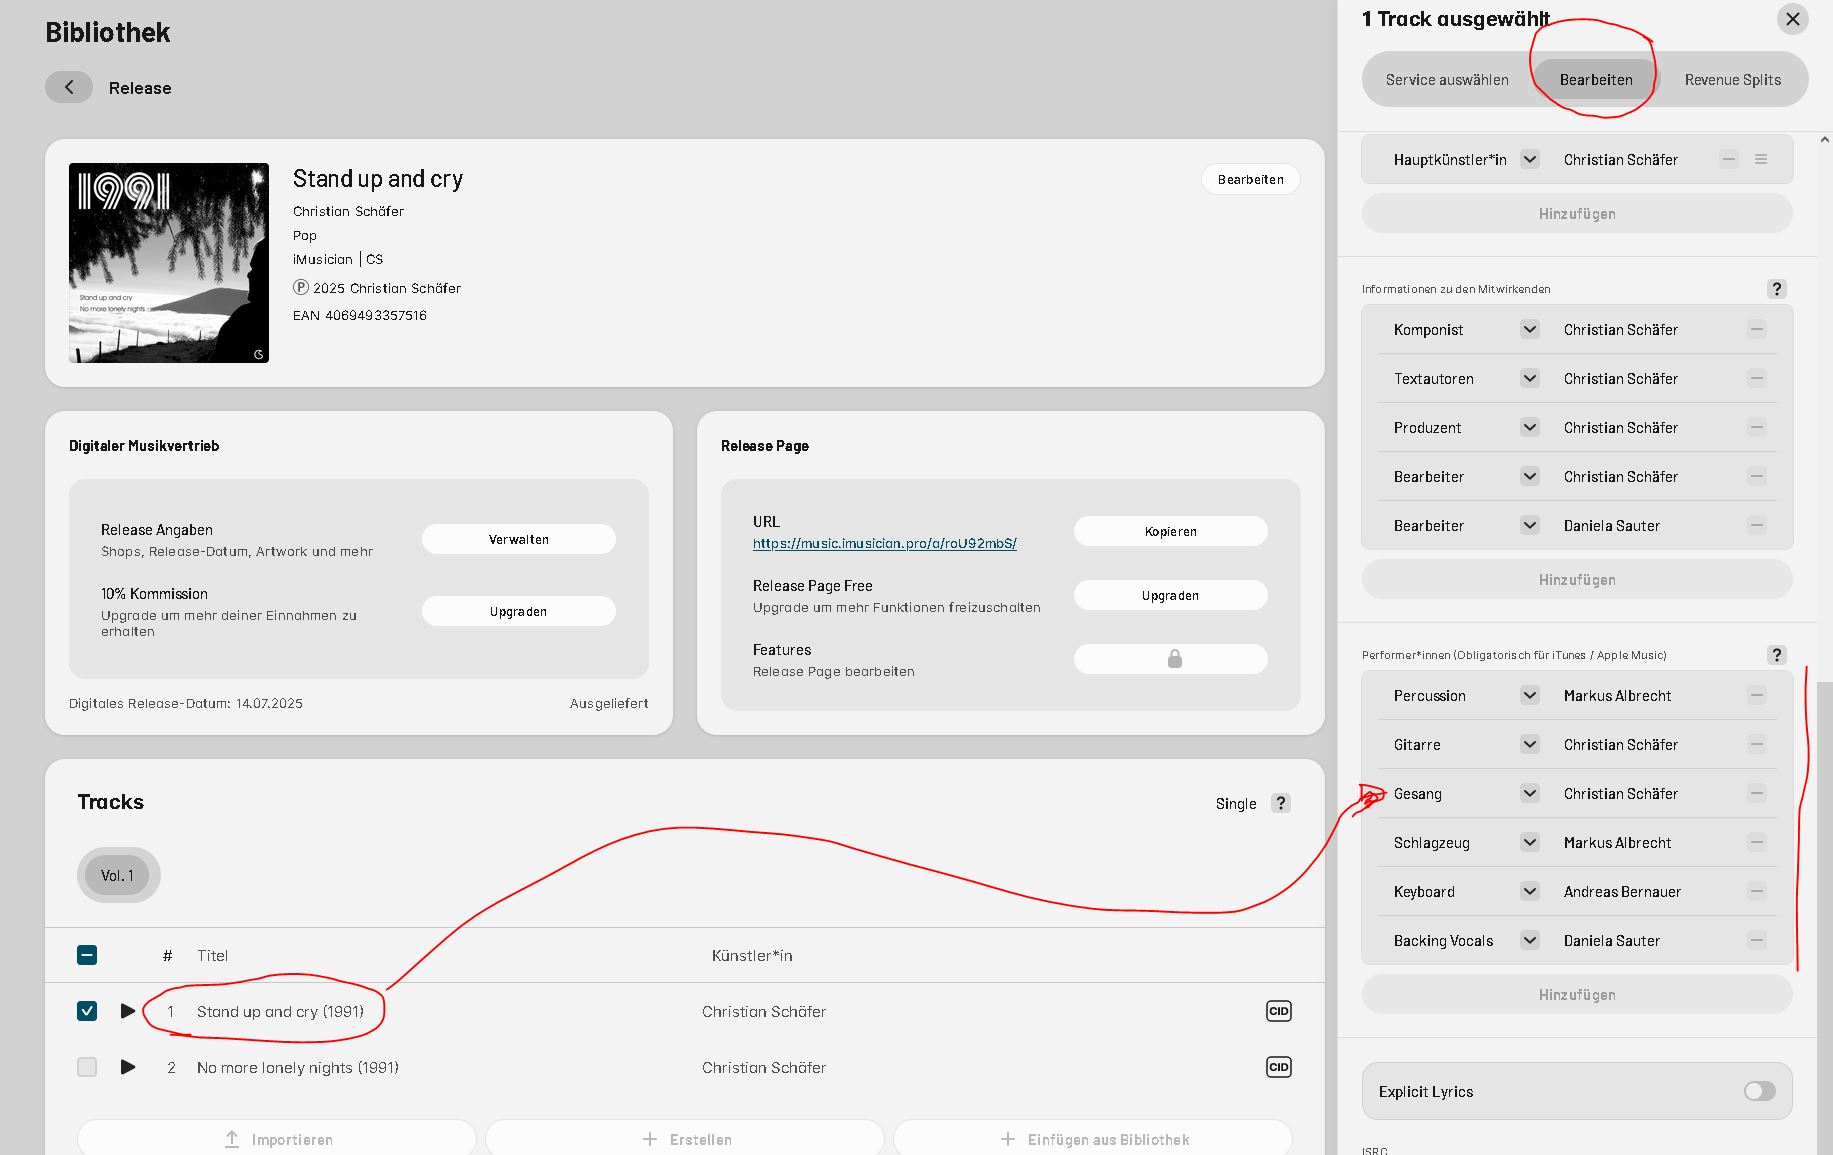Viewport: 1833px width, 1155px height.
Task: Expand the Backing Vocals role dropdown
Action: click(x=1529, y=940)
